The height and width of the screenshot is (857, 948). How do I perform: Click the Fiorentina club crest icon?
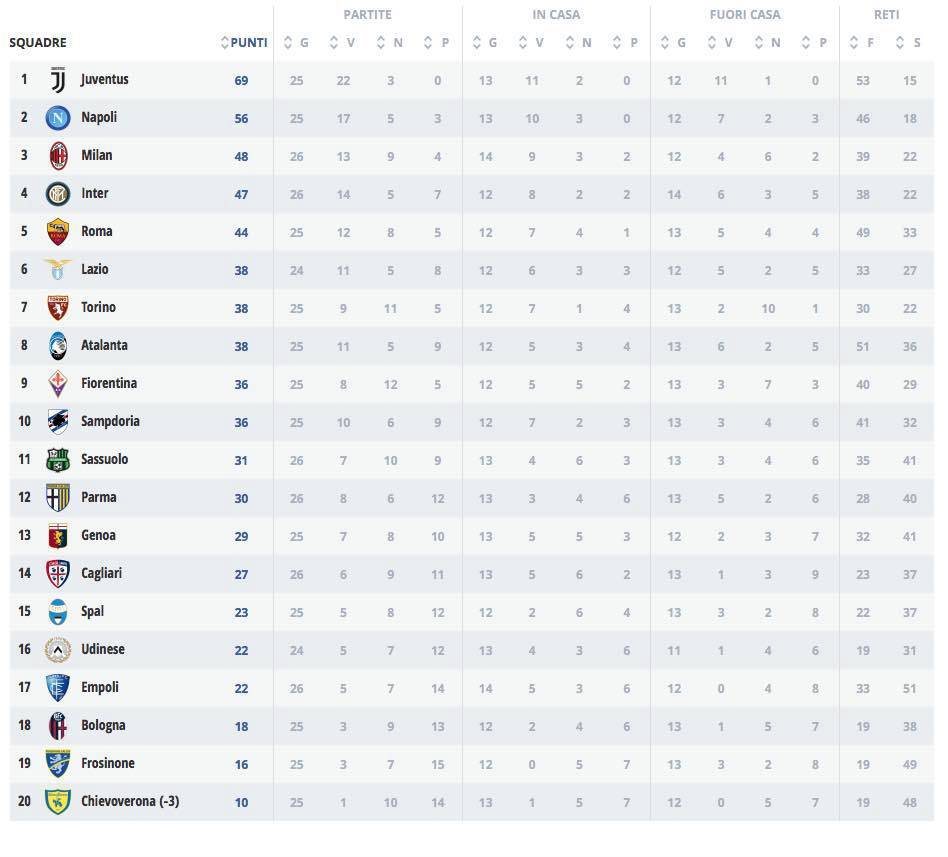click(58, 384)
